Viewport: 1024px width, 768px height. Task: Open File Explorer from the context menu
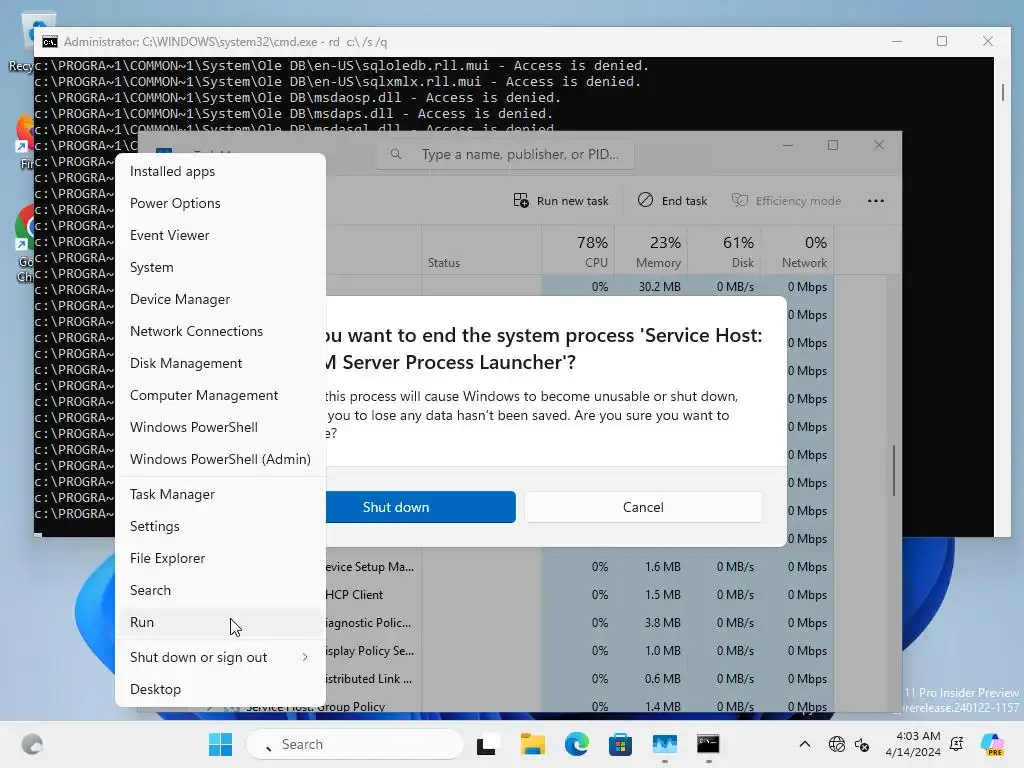click(220, 558)
